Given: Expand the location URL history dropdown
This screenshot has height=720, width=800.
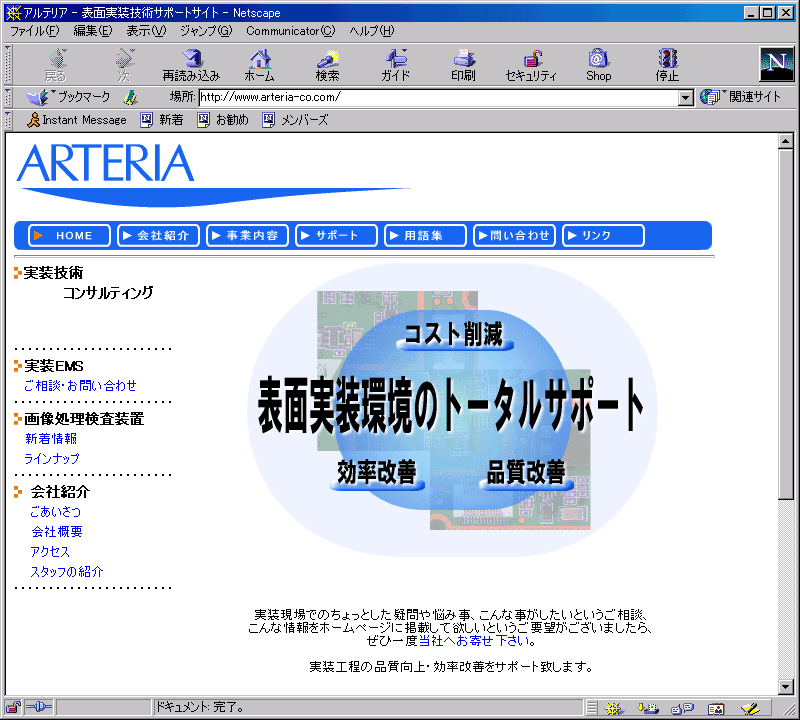Looking at the screenshot, I should 686,97.
